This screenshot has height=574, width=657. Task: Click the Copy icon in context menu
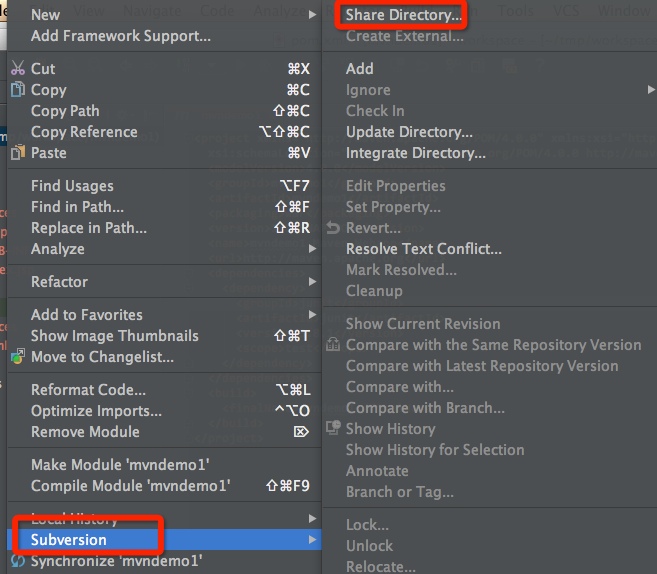pyautogui.click(x=17, y=90)
